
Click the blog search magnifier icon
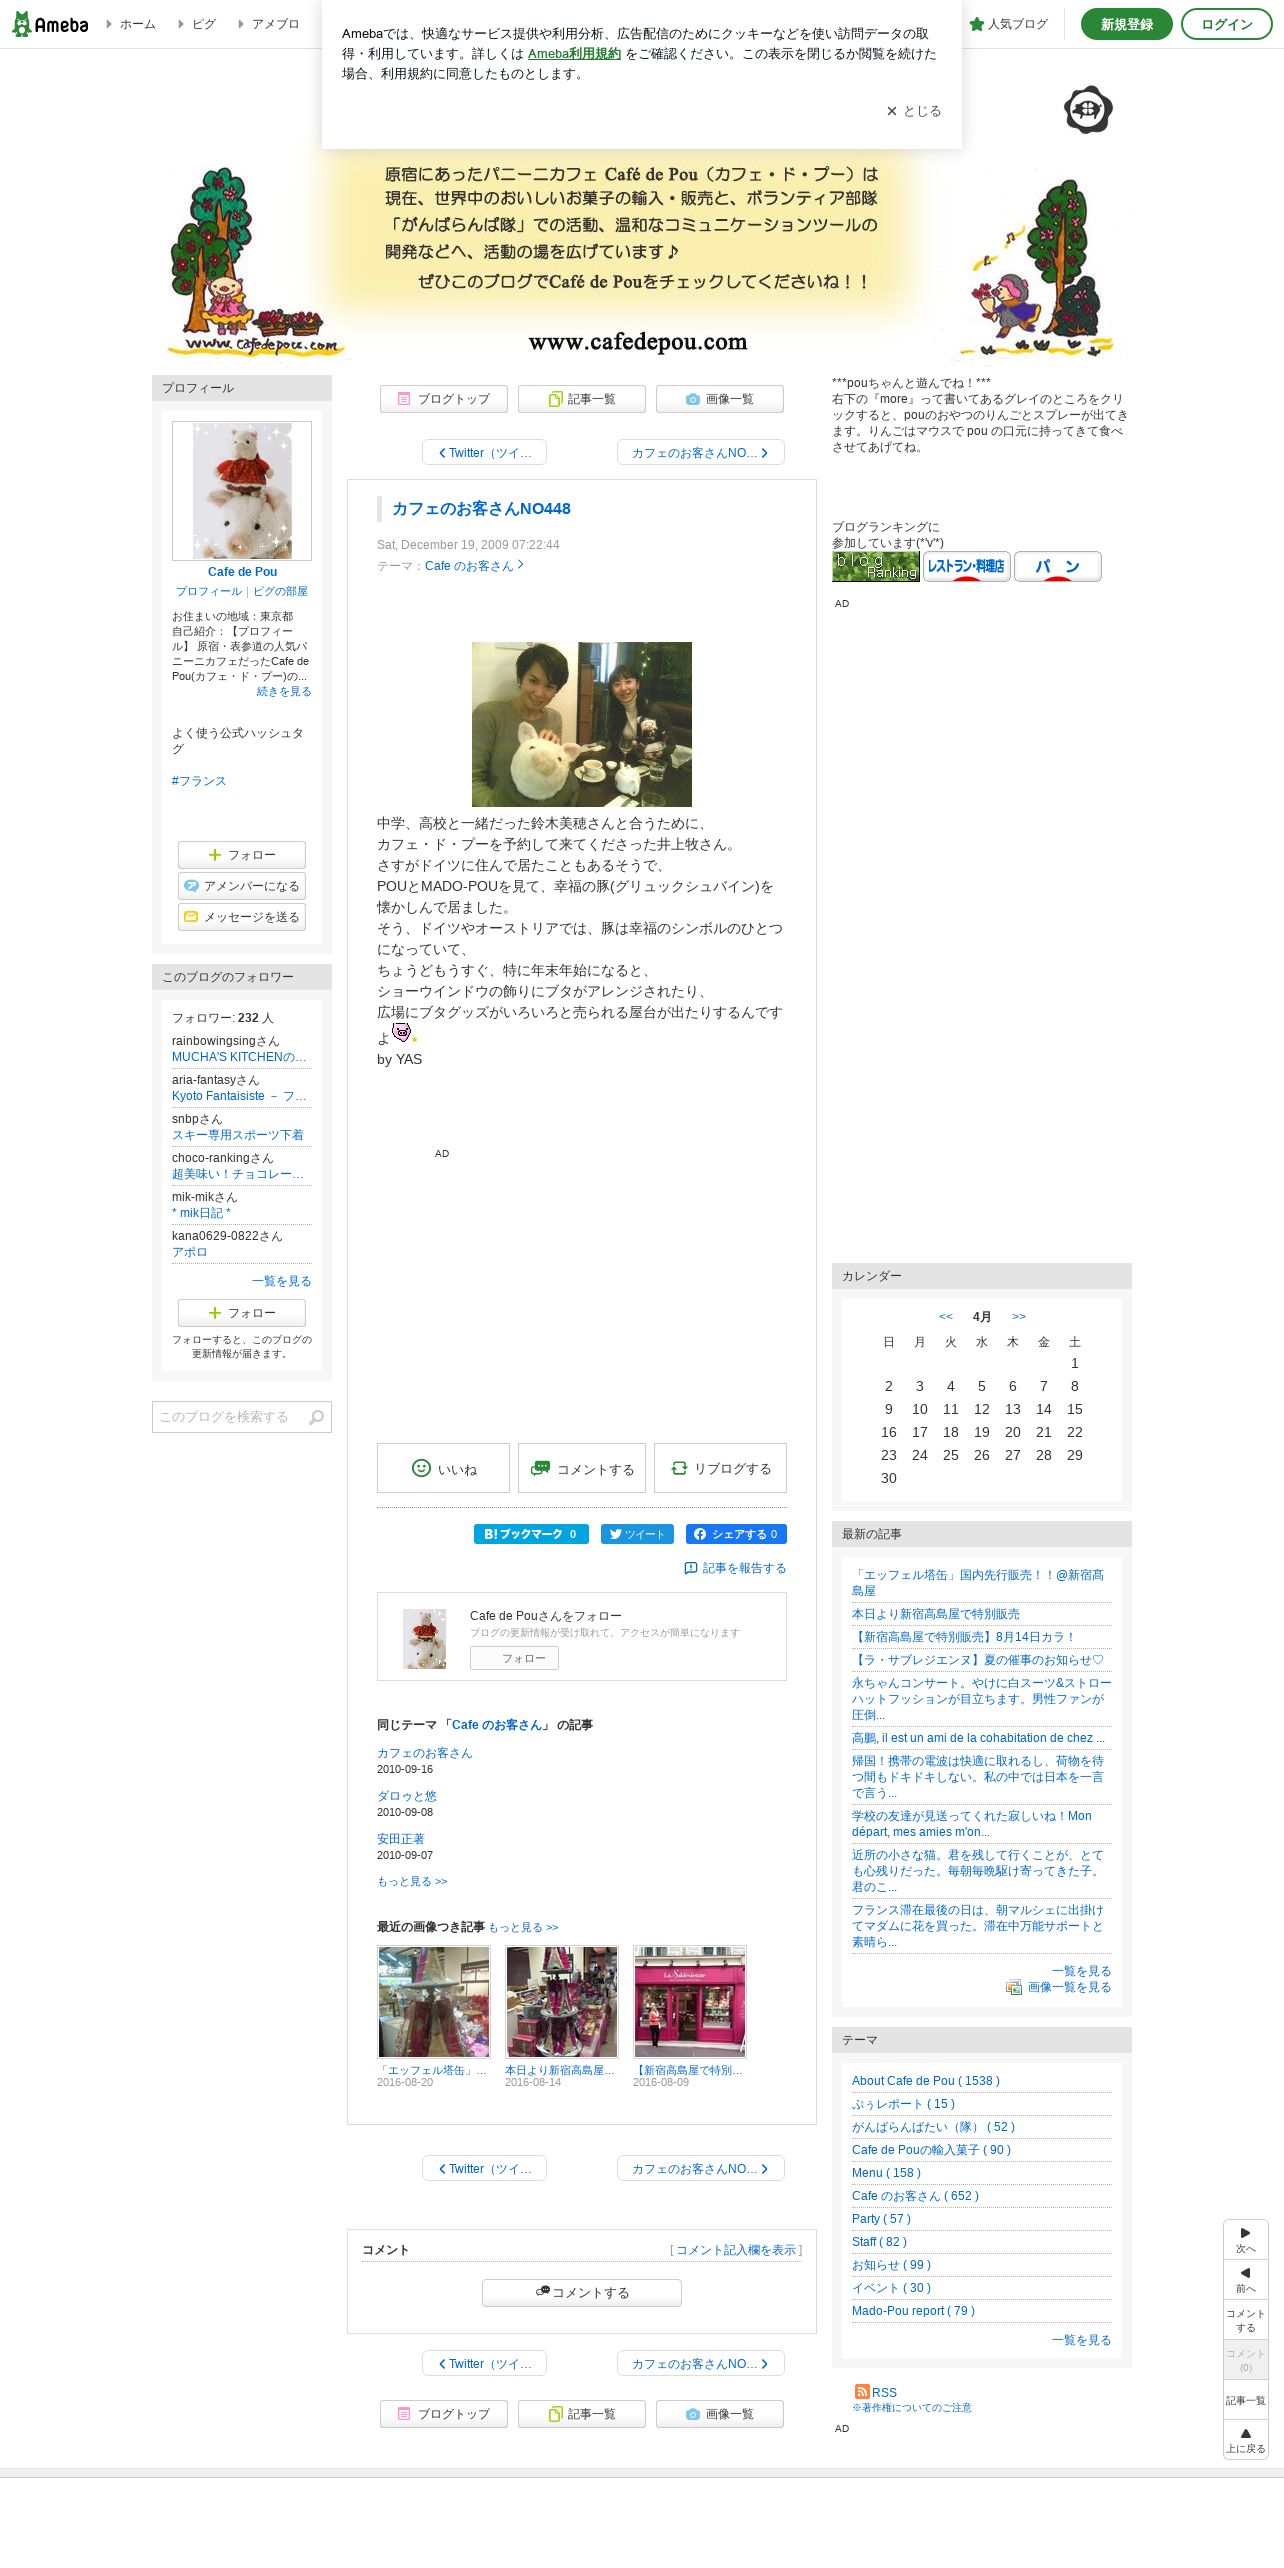click(x=317, y=1417)
